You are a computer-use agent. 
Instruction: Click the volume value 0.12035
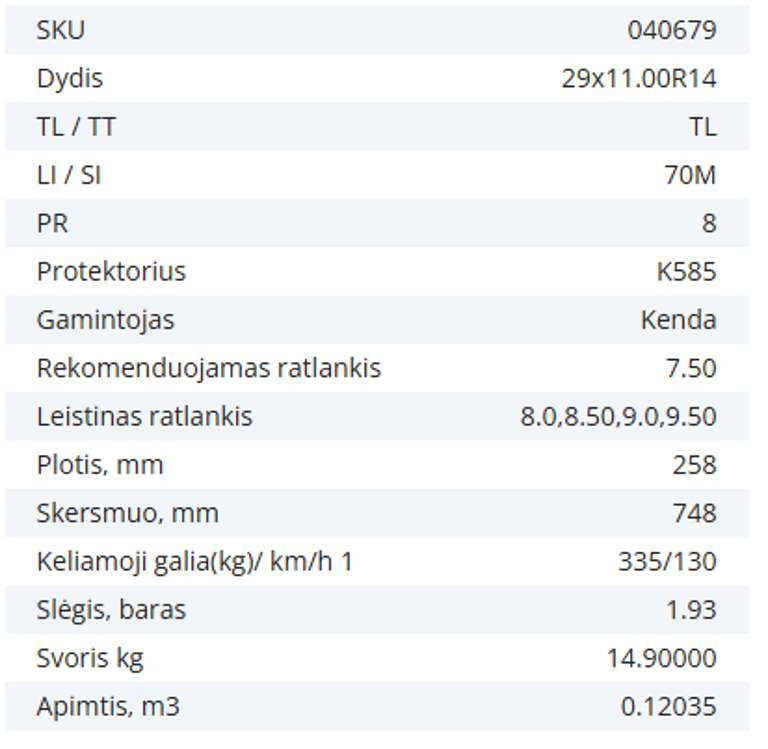[668, 706]
